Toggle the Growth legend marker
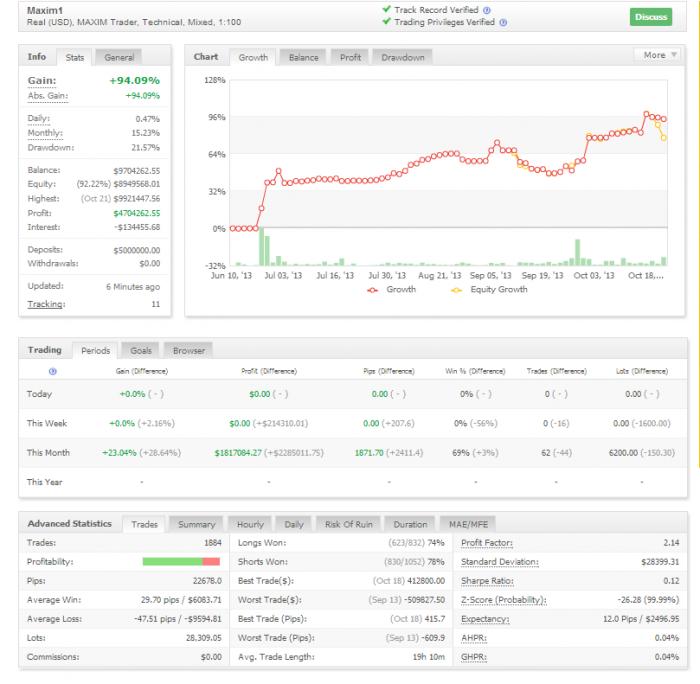The width and height of the screenshot is (700, 684). click(x=372, y=290)
